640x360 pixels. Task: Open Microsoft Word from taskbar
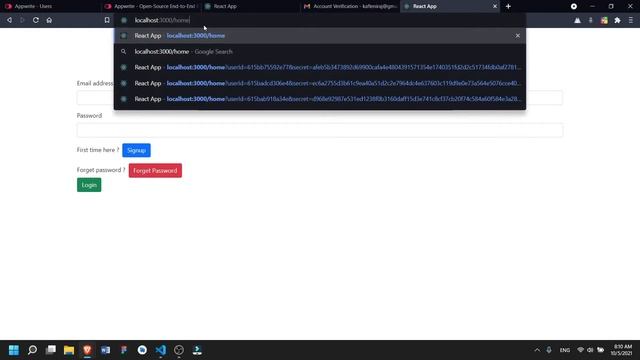pos(105,350)
